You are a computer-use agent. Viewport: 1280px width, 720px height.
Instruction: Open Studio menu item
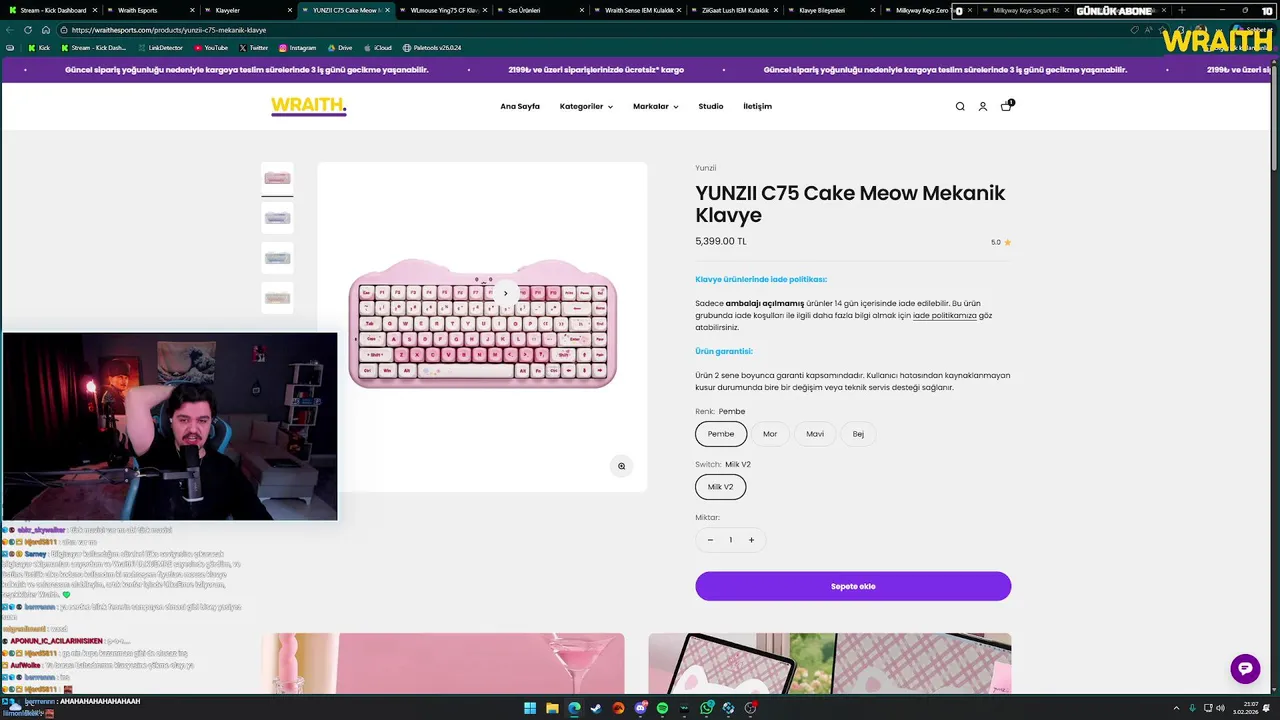(711, 106)
